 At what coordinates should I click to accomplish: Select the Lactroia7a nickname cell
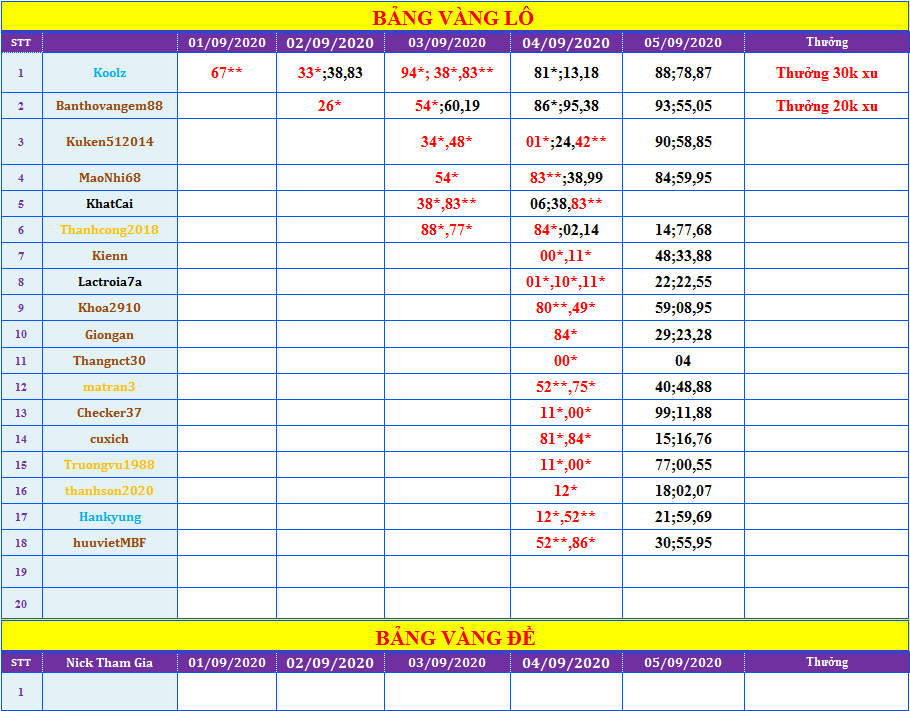(110, 282)
